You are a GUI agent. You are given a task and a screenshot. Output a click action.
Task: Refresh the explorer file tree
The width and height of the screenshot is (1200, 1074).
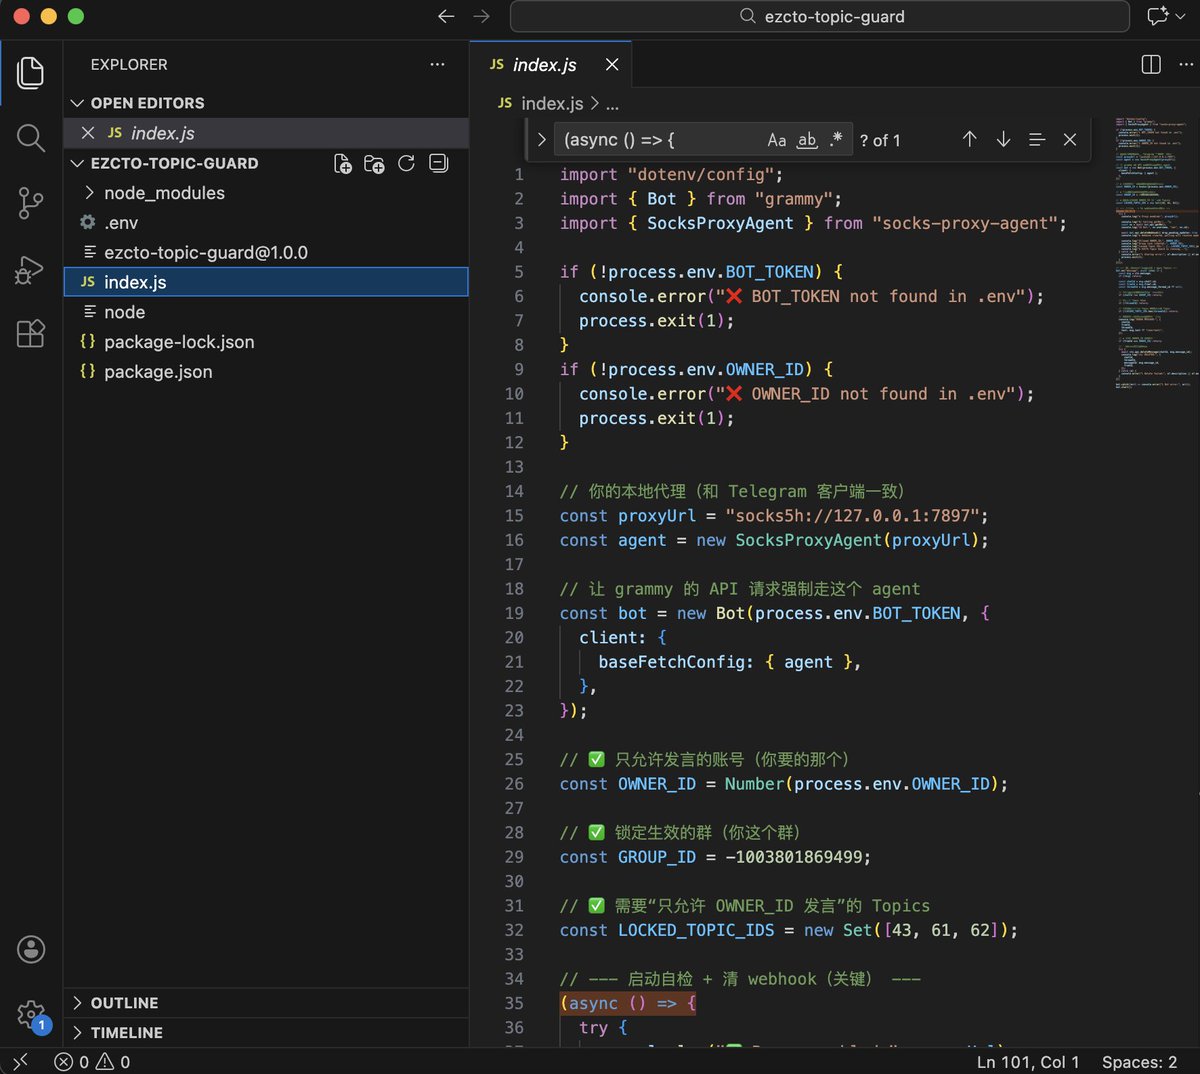click(406, 164)
